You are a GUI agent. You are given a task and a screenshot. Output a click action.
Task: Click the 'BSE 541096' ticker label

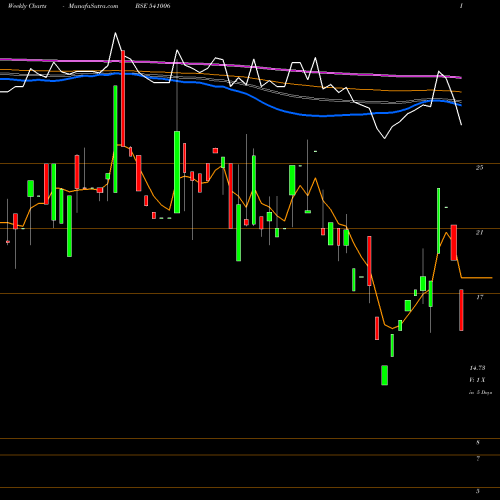(153, 6)
